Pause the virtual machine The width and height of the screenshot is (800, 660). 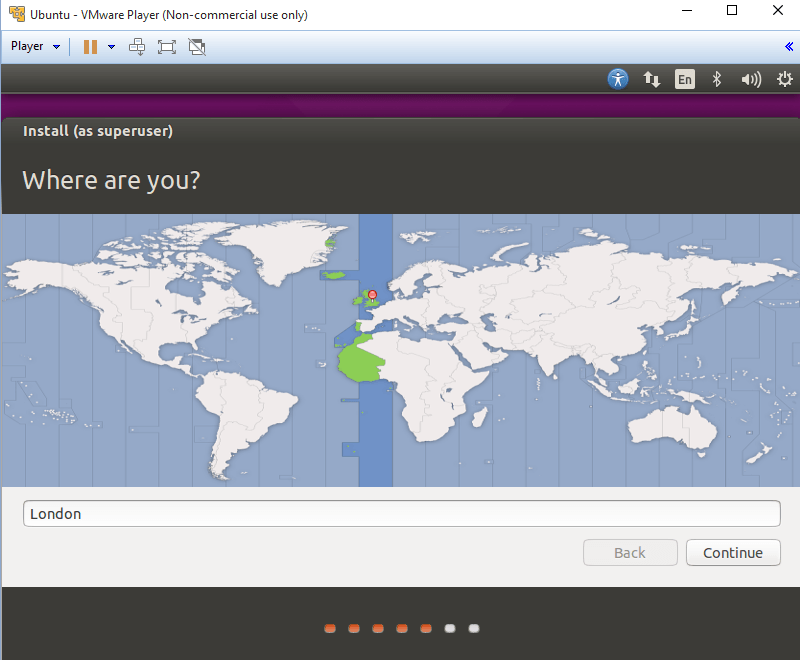tap(90, 46)
